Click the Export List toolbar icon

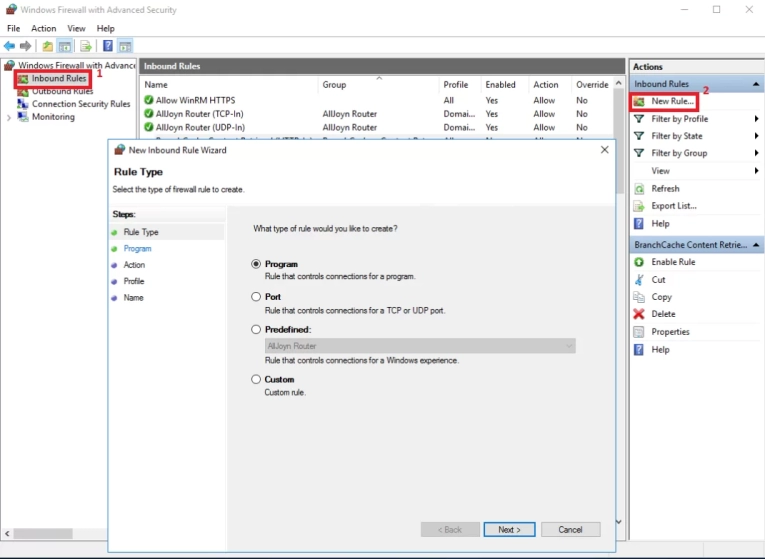pyautogui.click(x=86, y=46)
